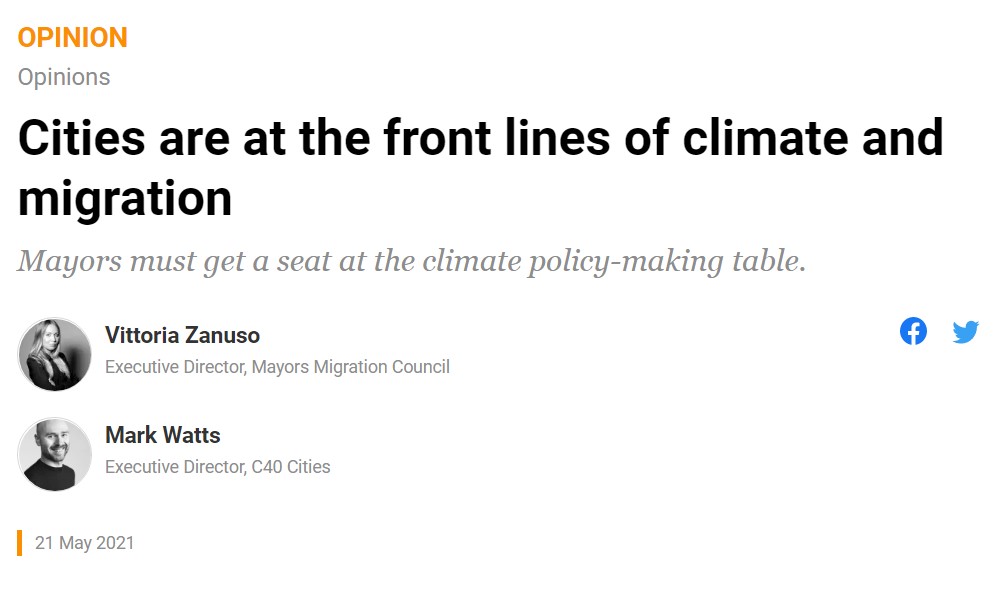Image resolution: width=1000 pixels, height=601 pixels.
Task: Click the word 'migration' in the headline
Action: pos(125,198)
